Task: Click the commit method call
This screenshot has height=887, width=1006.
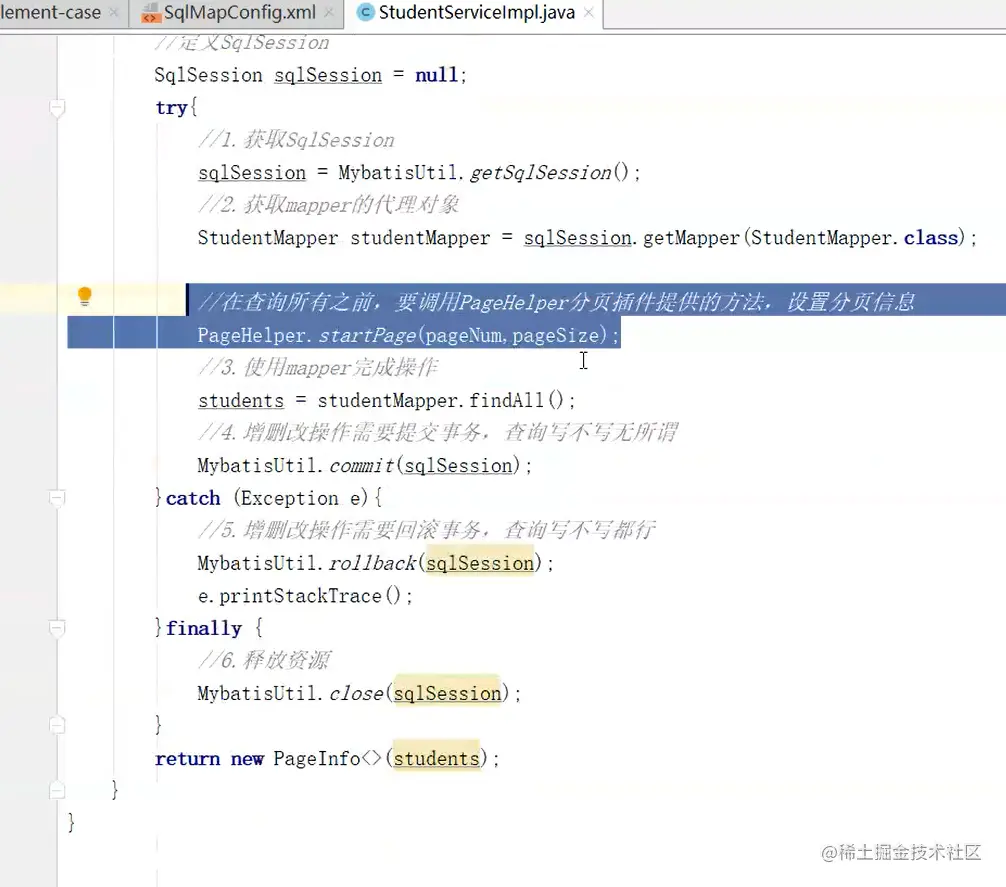Action: coord(362,466)
